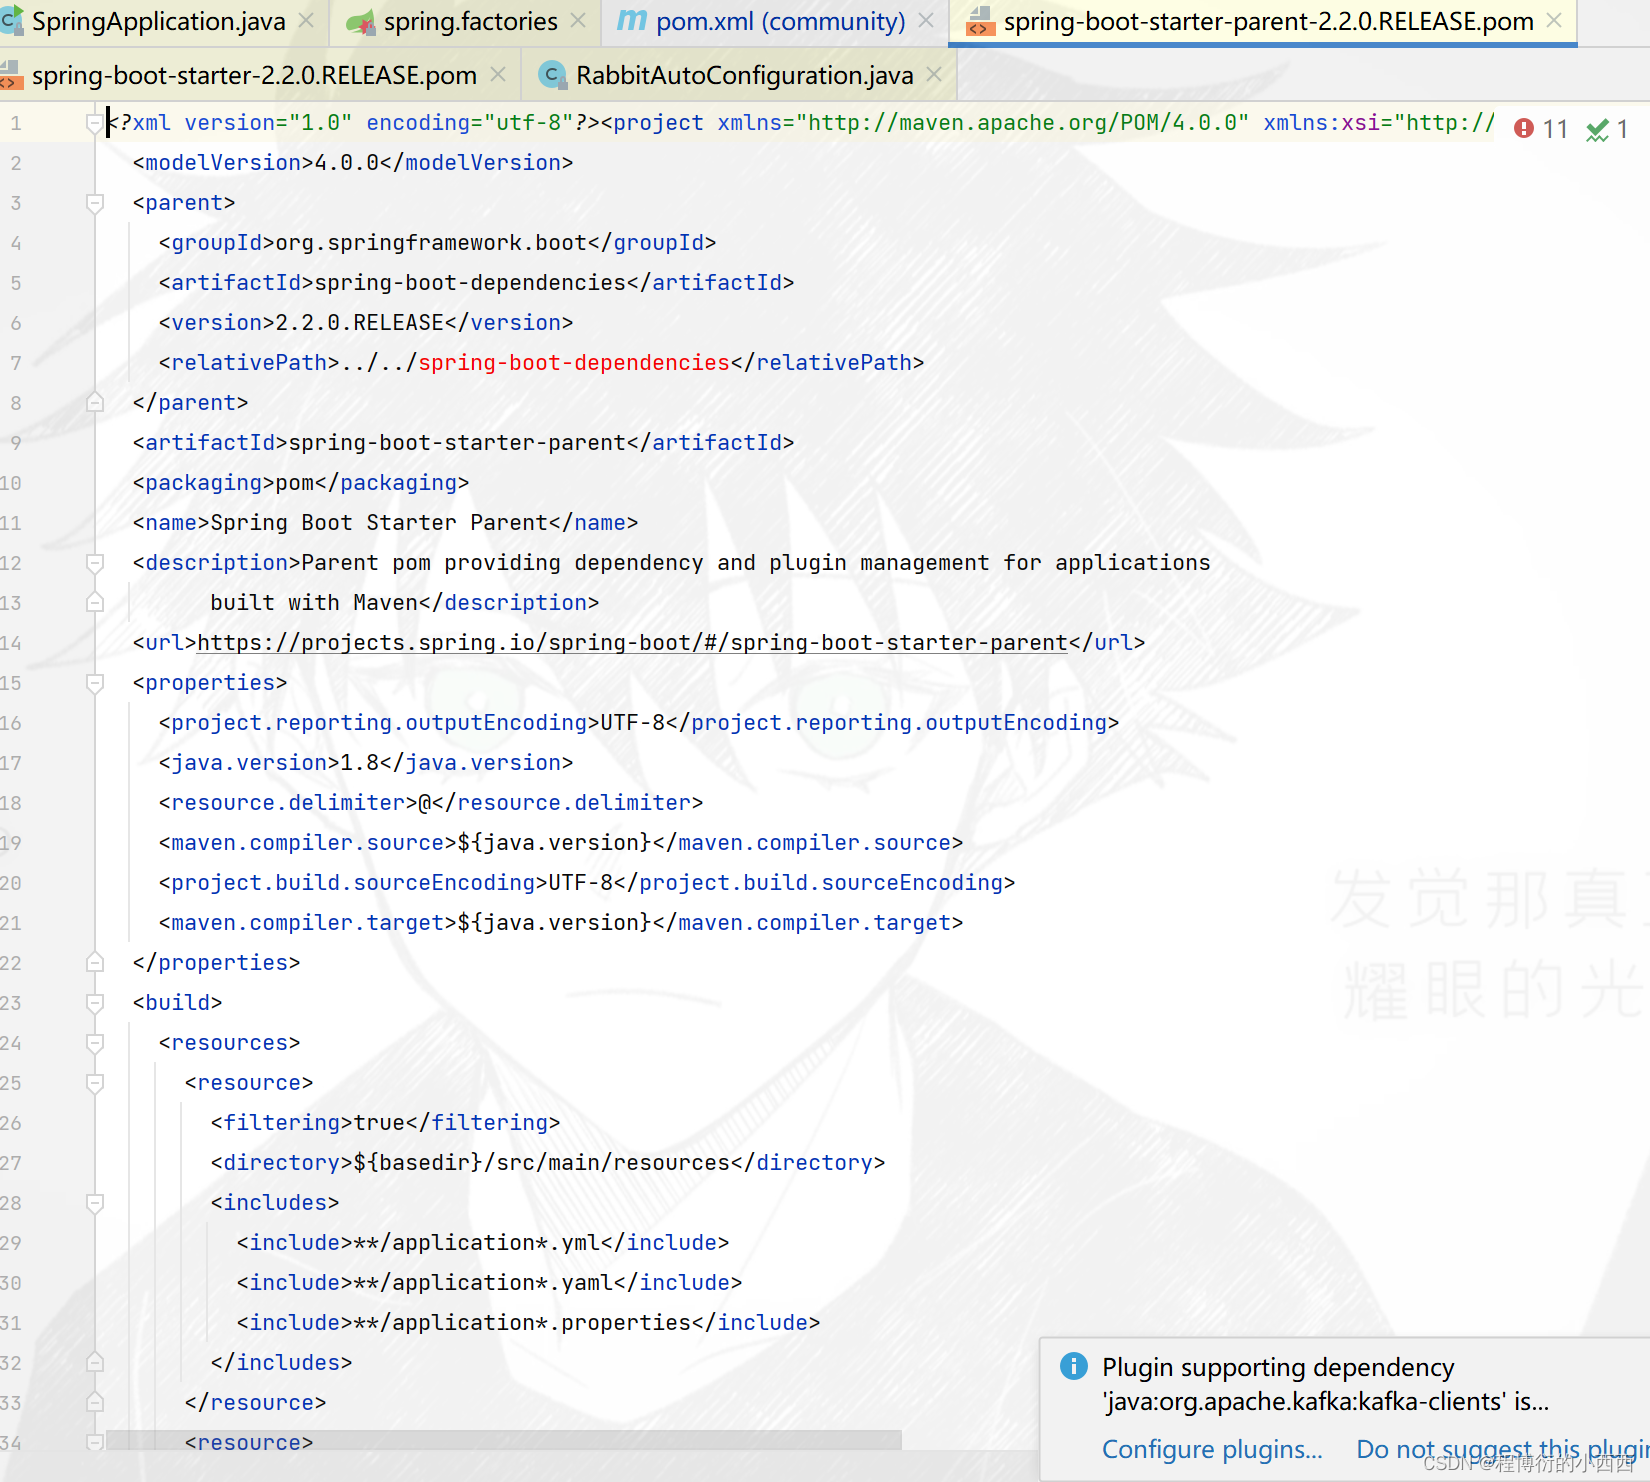Click the modelVersion 4.0.0 text

(x=347, y=163)
